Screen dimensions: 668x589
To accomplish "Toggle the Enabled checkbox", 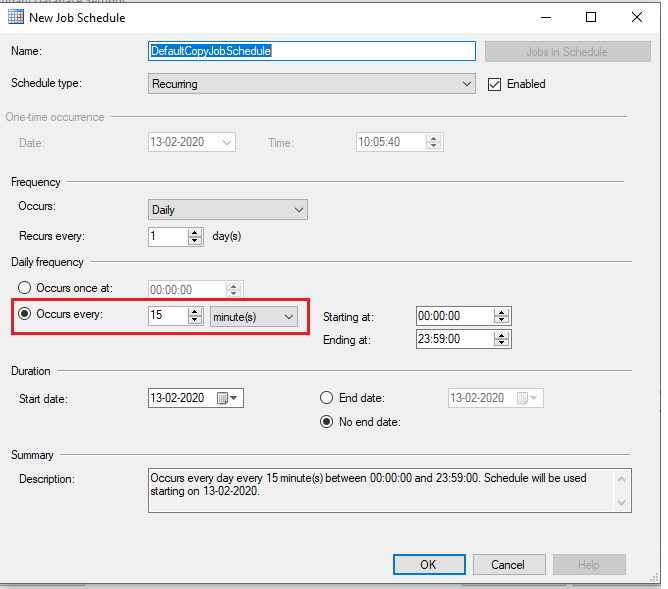I will (494, 84).
